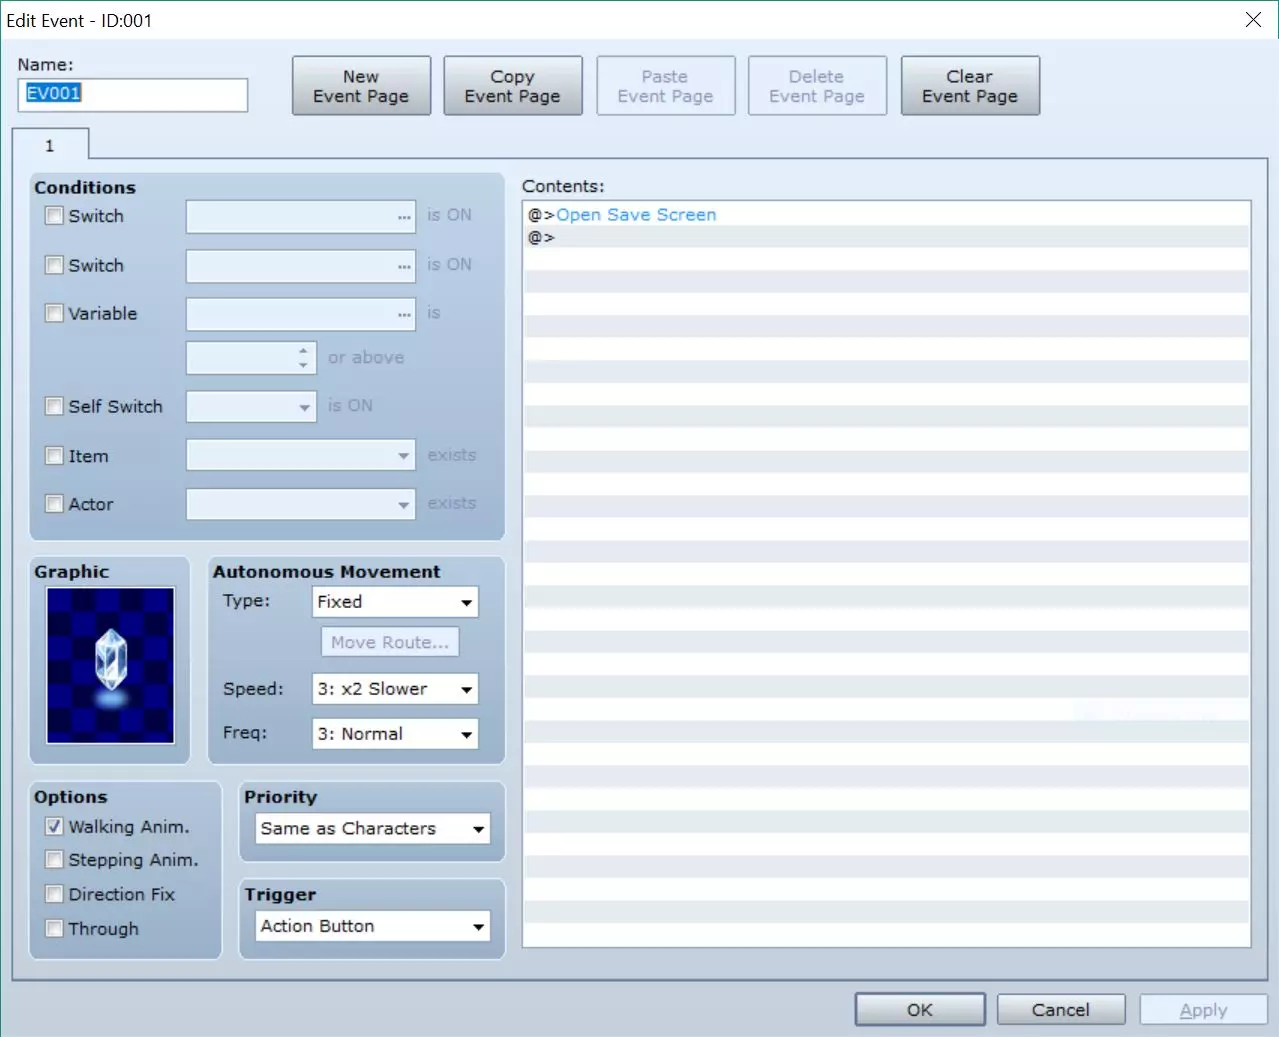Click the Delete Event Page button

(817, 86)
